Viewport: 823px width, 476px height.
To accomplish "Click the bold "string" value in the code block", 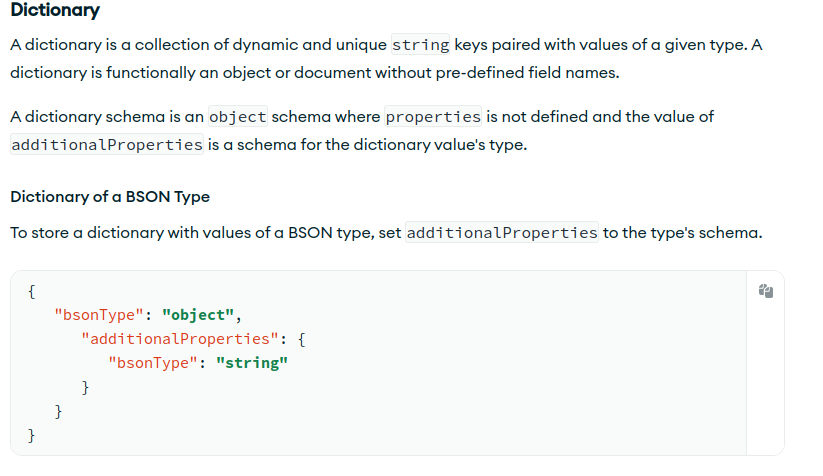I will click(251, 363).
